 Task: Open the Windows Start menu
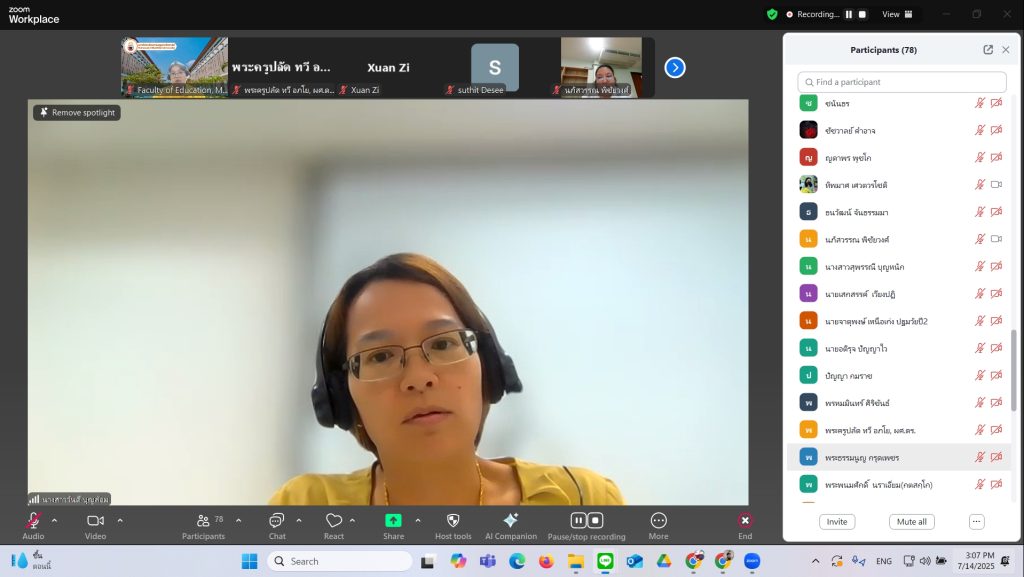point(249,561)
